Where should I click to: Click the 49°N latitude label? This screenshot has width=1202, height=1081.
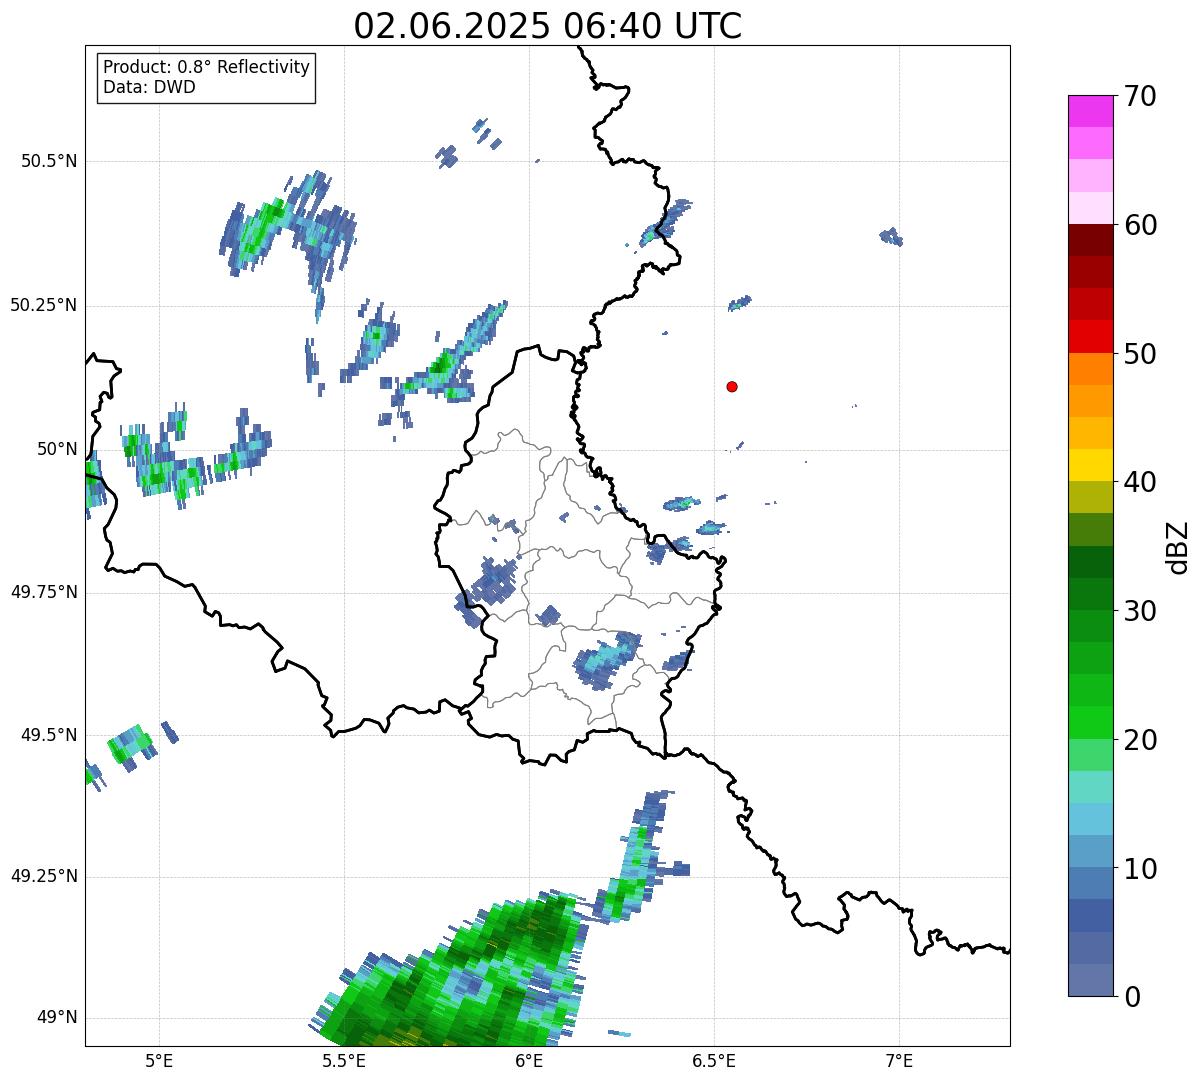[x=57, y=1018]
